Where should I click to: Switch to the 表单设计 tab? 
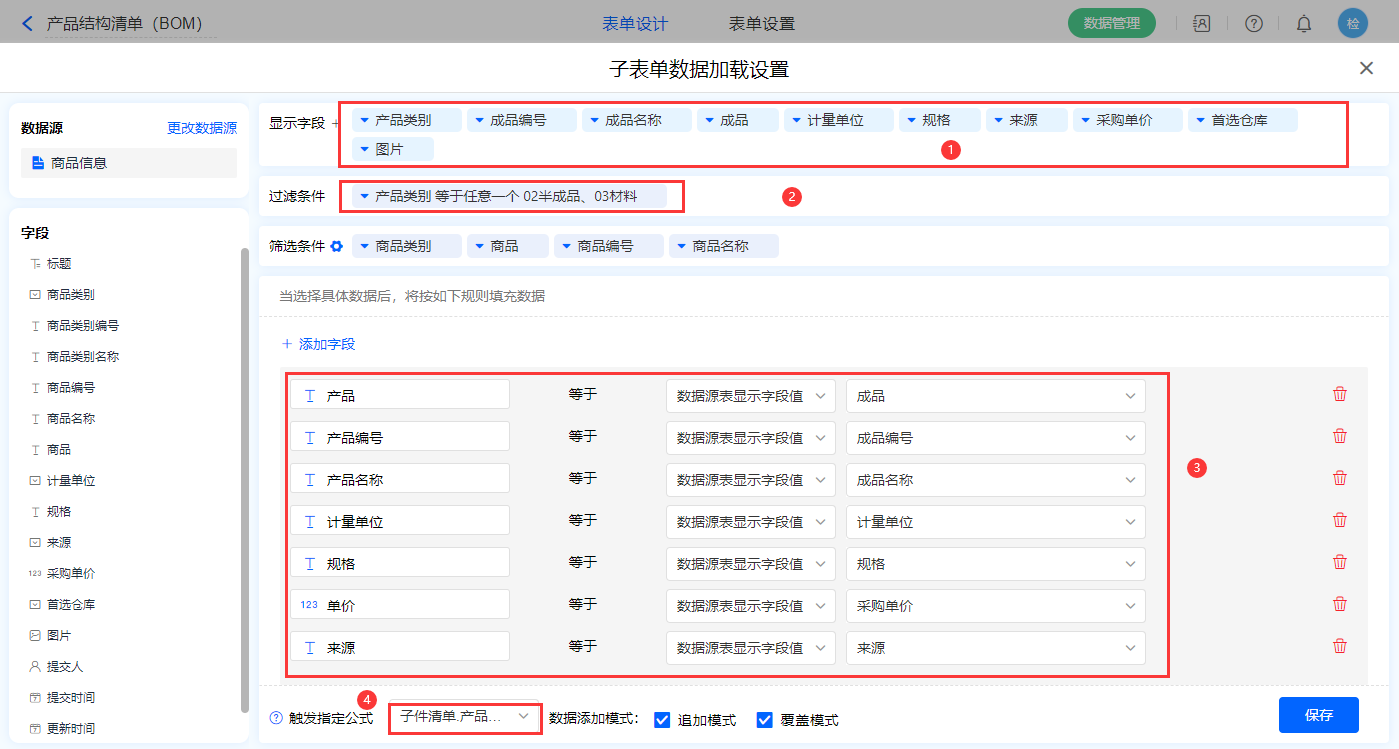point(634,23)
